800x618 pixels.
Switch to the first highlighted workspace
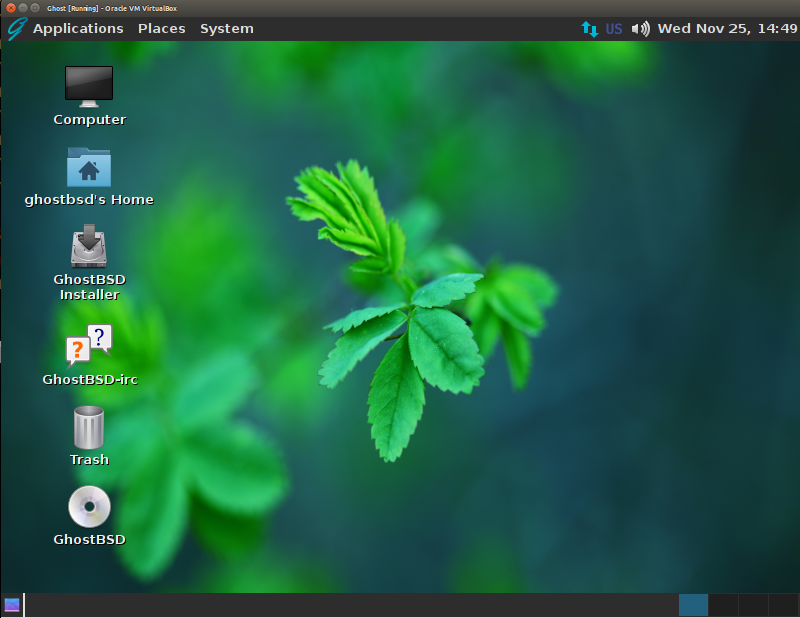point(693,605)
